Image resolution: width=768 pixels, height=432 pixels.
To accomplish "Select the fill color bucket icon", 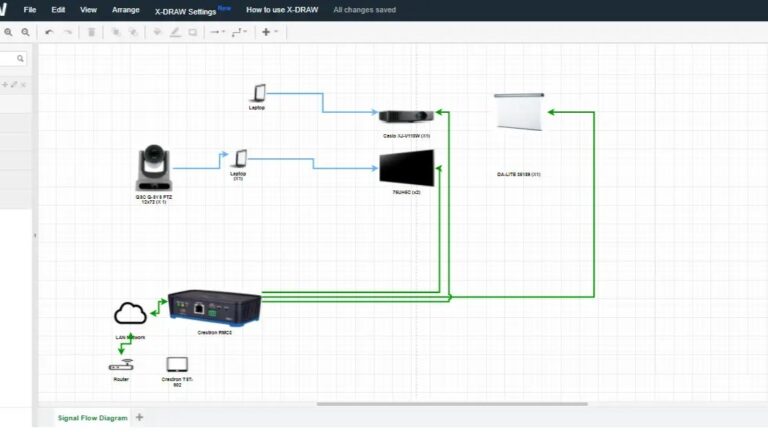I will point(157,32).
